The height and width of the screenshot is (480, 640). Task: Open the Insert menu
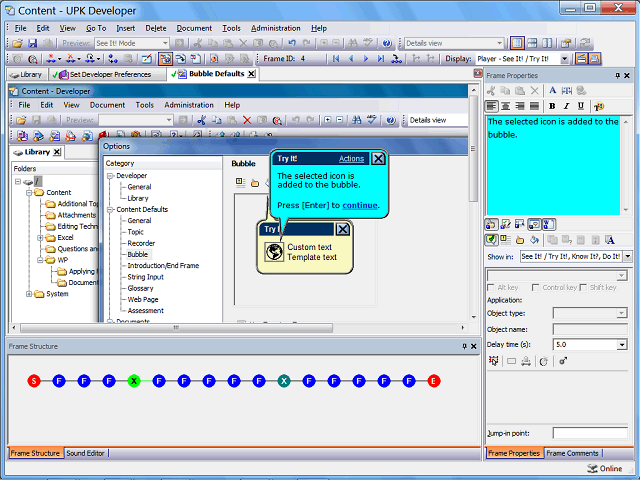pyautogui.click(x=125, y=28)
